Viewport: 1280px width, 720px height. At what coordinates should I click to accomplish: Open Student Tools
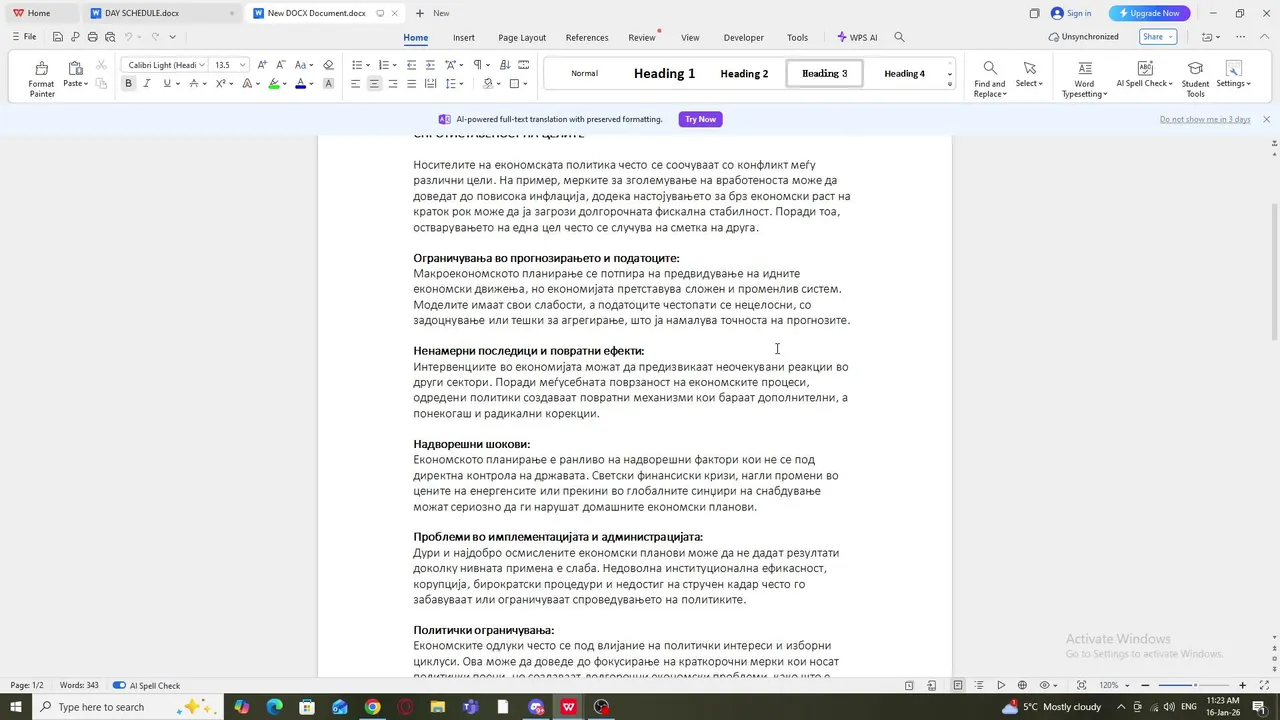click(x=1195, y=79)
